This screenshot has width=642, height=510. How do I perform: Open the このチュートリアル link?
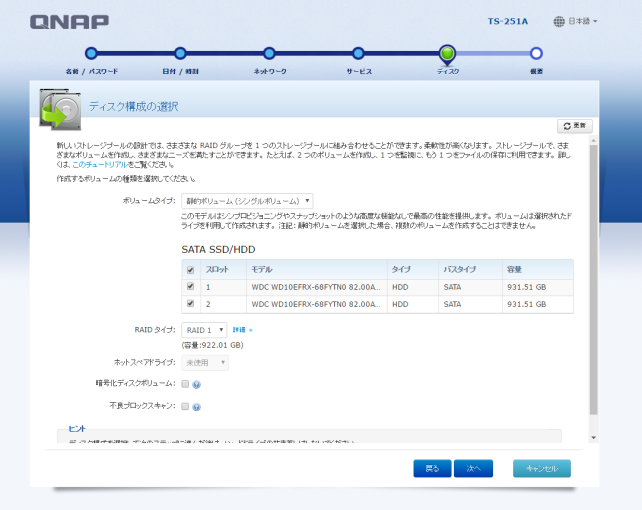[100, 165]
